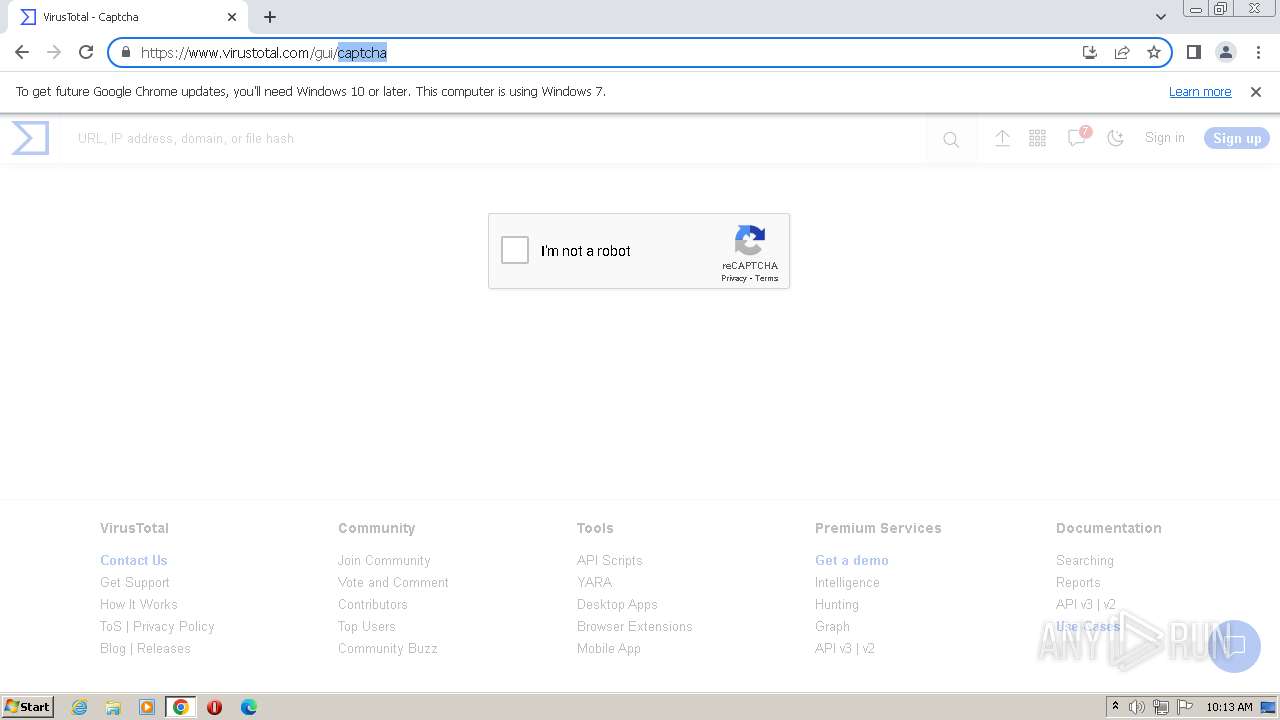Viewport: 1280px width, 720px height.
Task: Open the Join Community link
Action: 384,560
